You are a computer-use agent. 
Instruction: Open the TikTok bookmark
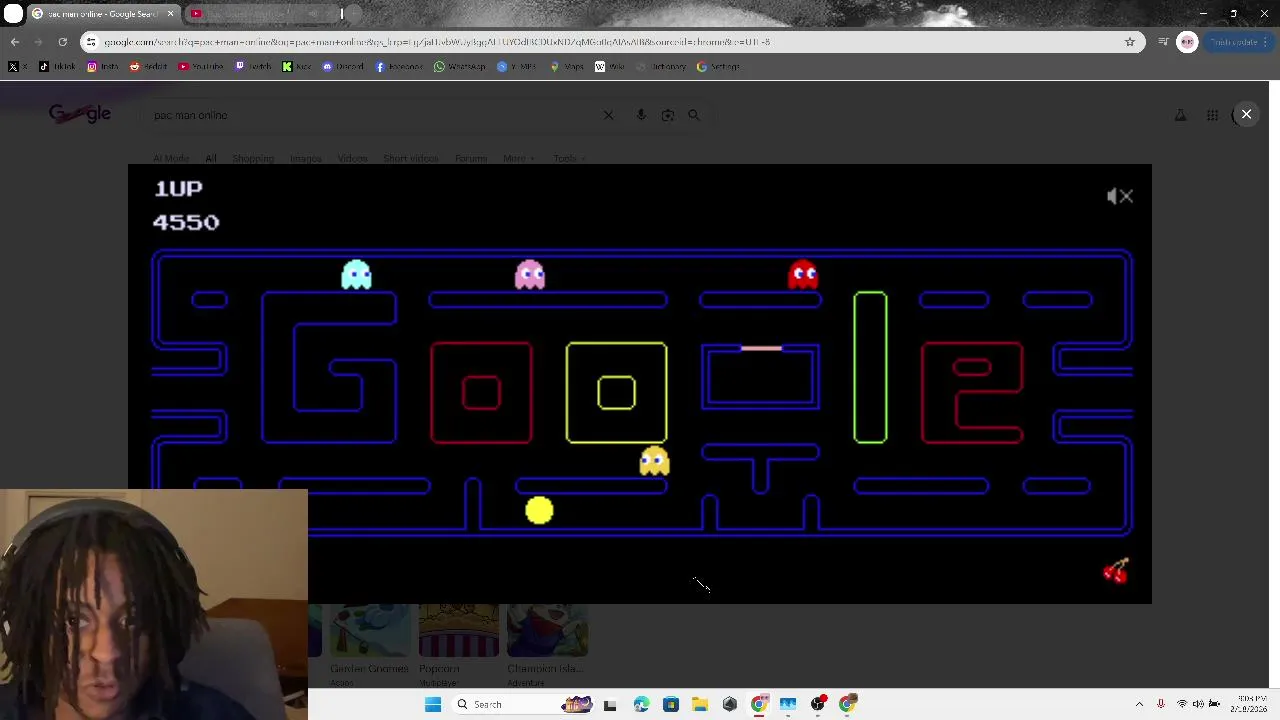57,67
